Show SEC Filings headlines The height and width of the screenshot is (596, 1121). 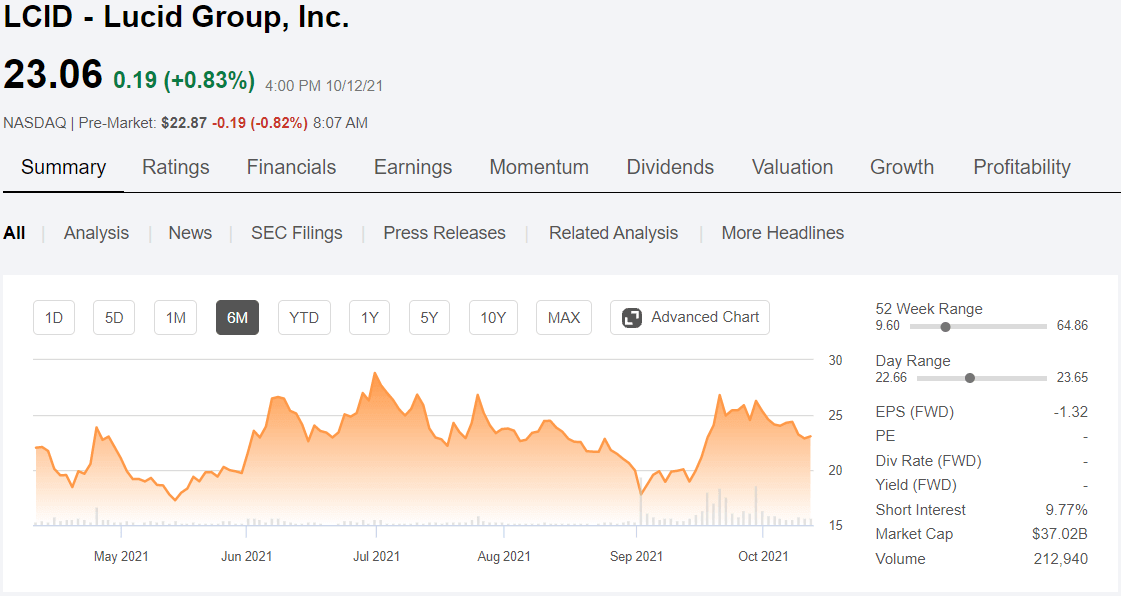click(297, 233)
